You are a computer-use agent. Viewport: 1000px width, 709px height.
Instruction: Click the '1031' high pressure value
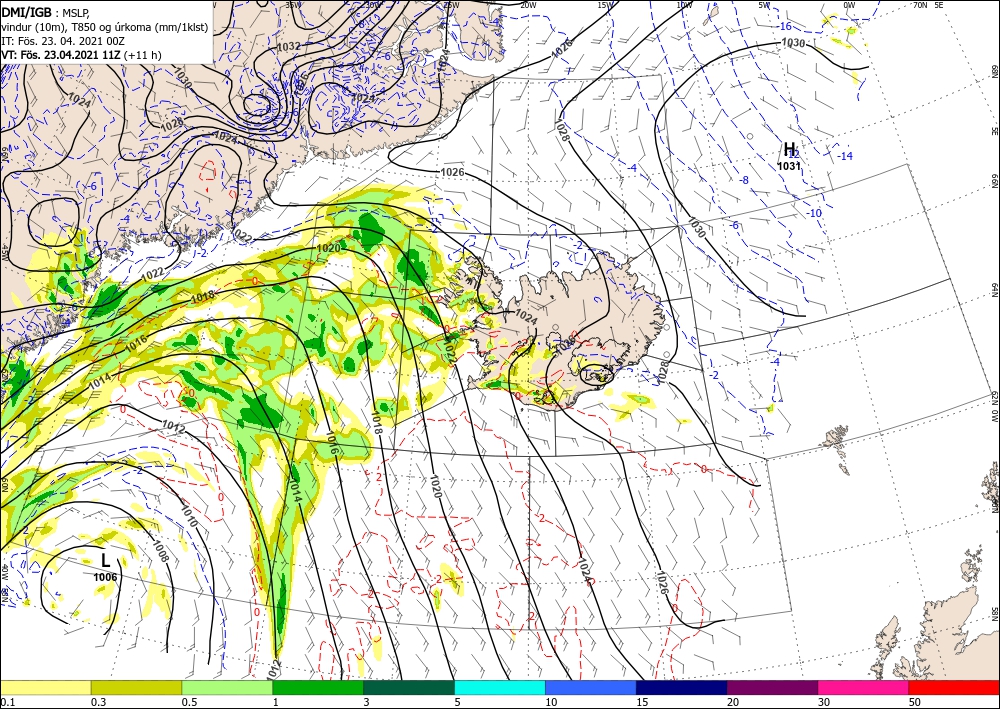click(x=788, y=166)
